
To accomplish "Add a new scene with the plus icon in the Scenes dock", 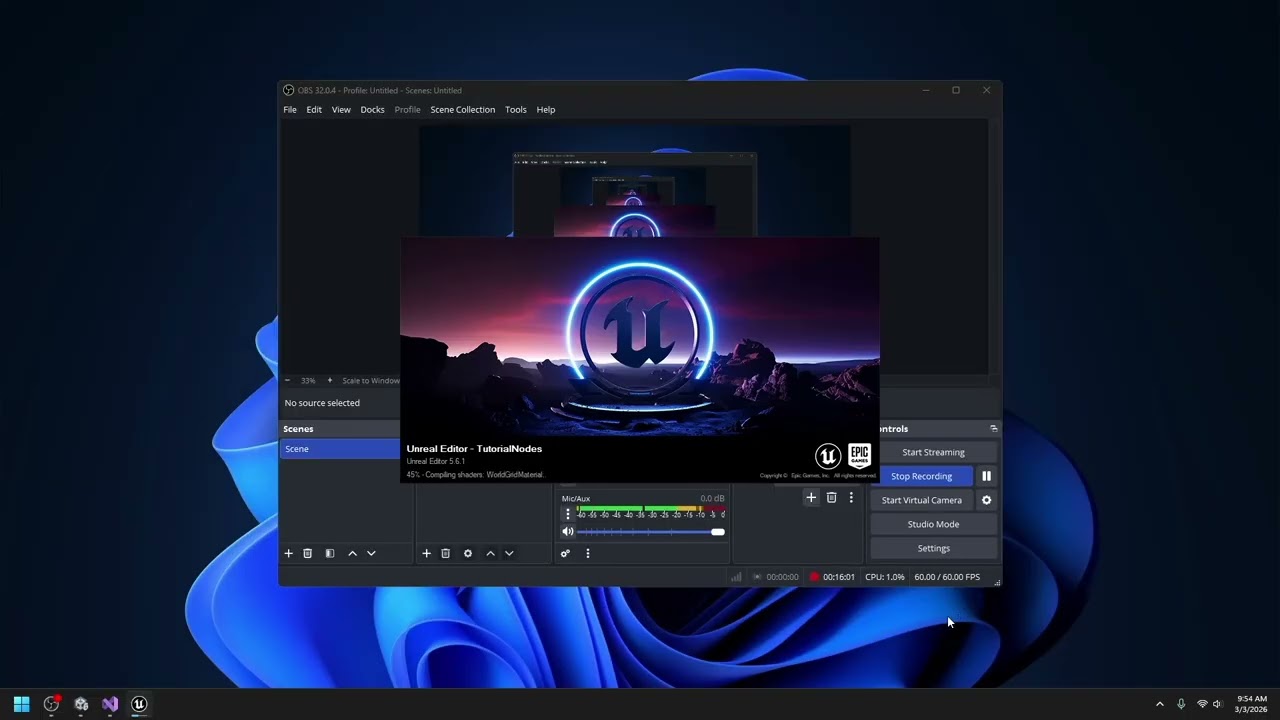I will [288, 553].
